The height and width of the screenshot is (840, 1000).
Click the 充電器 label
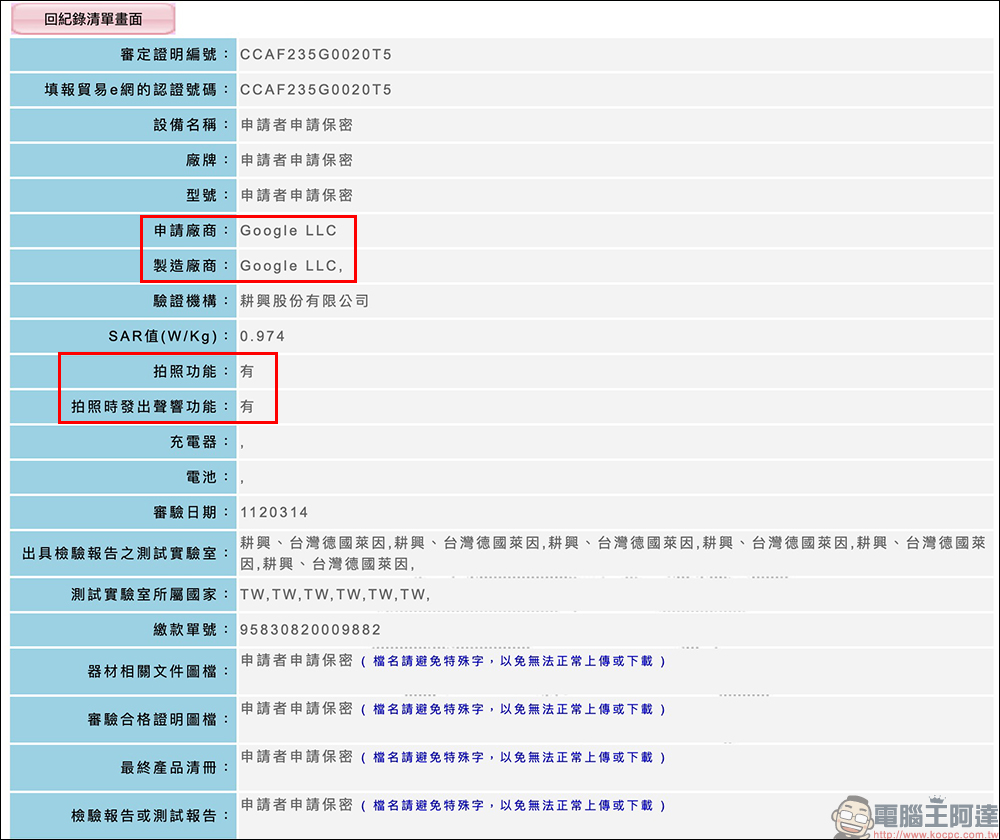199,442
